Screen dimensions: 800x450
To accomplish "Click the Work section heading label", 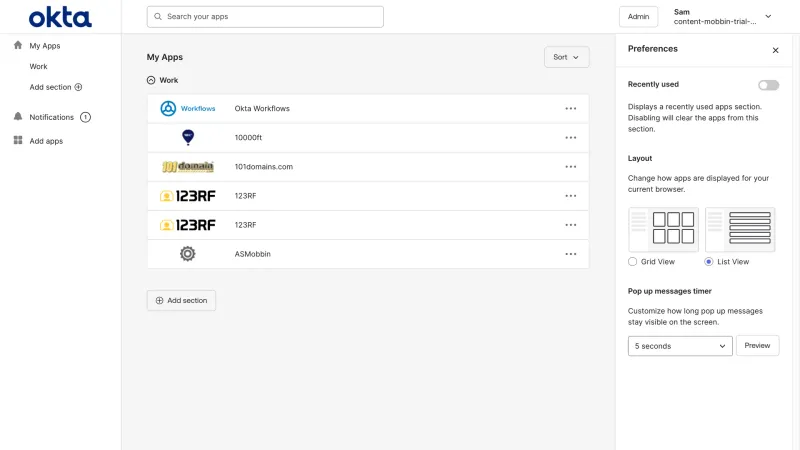I will pyautogui.click(x=168, y=80).
